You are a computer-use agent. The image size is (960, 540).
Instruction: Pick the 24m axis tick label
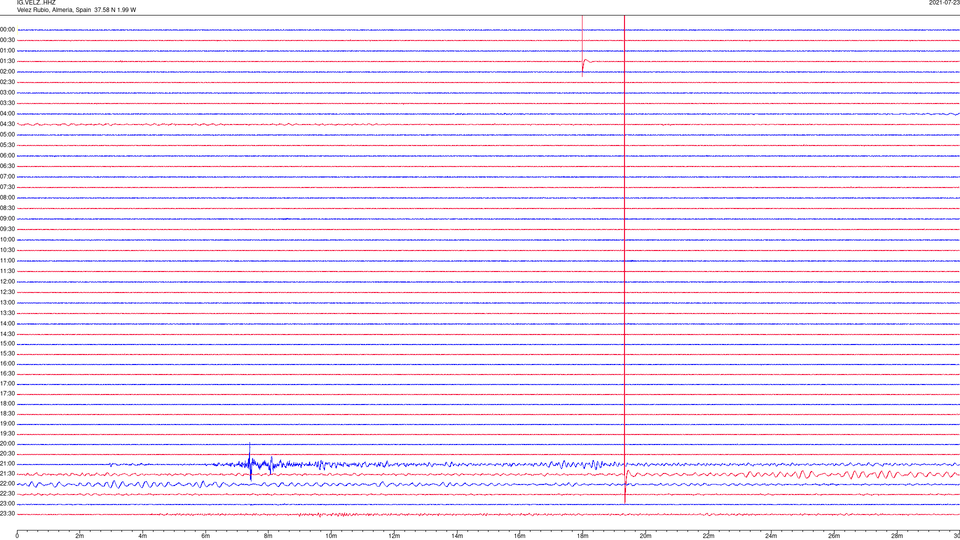(x=771, y=536)
